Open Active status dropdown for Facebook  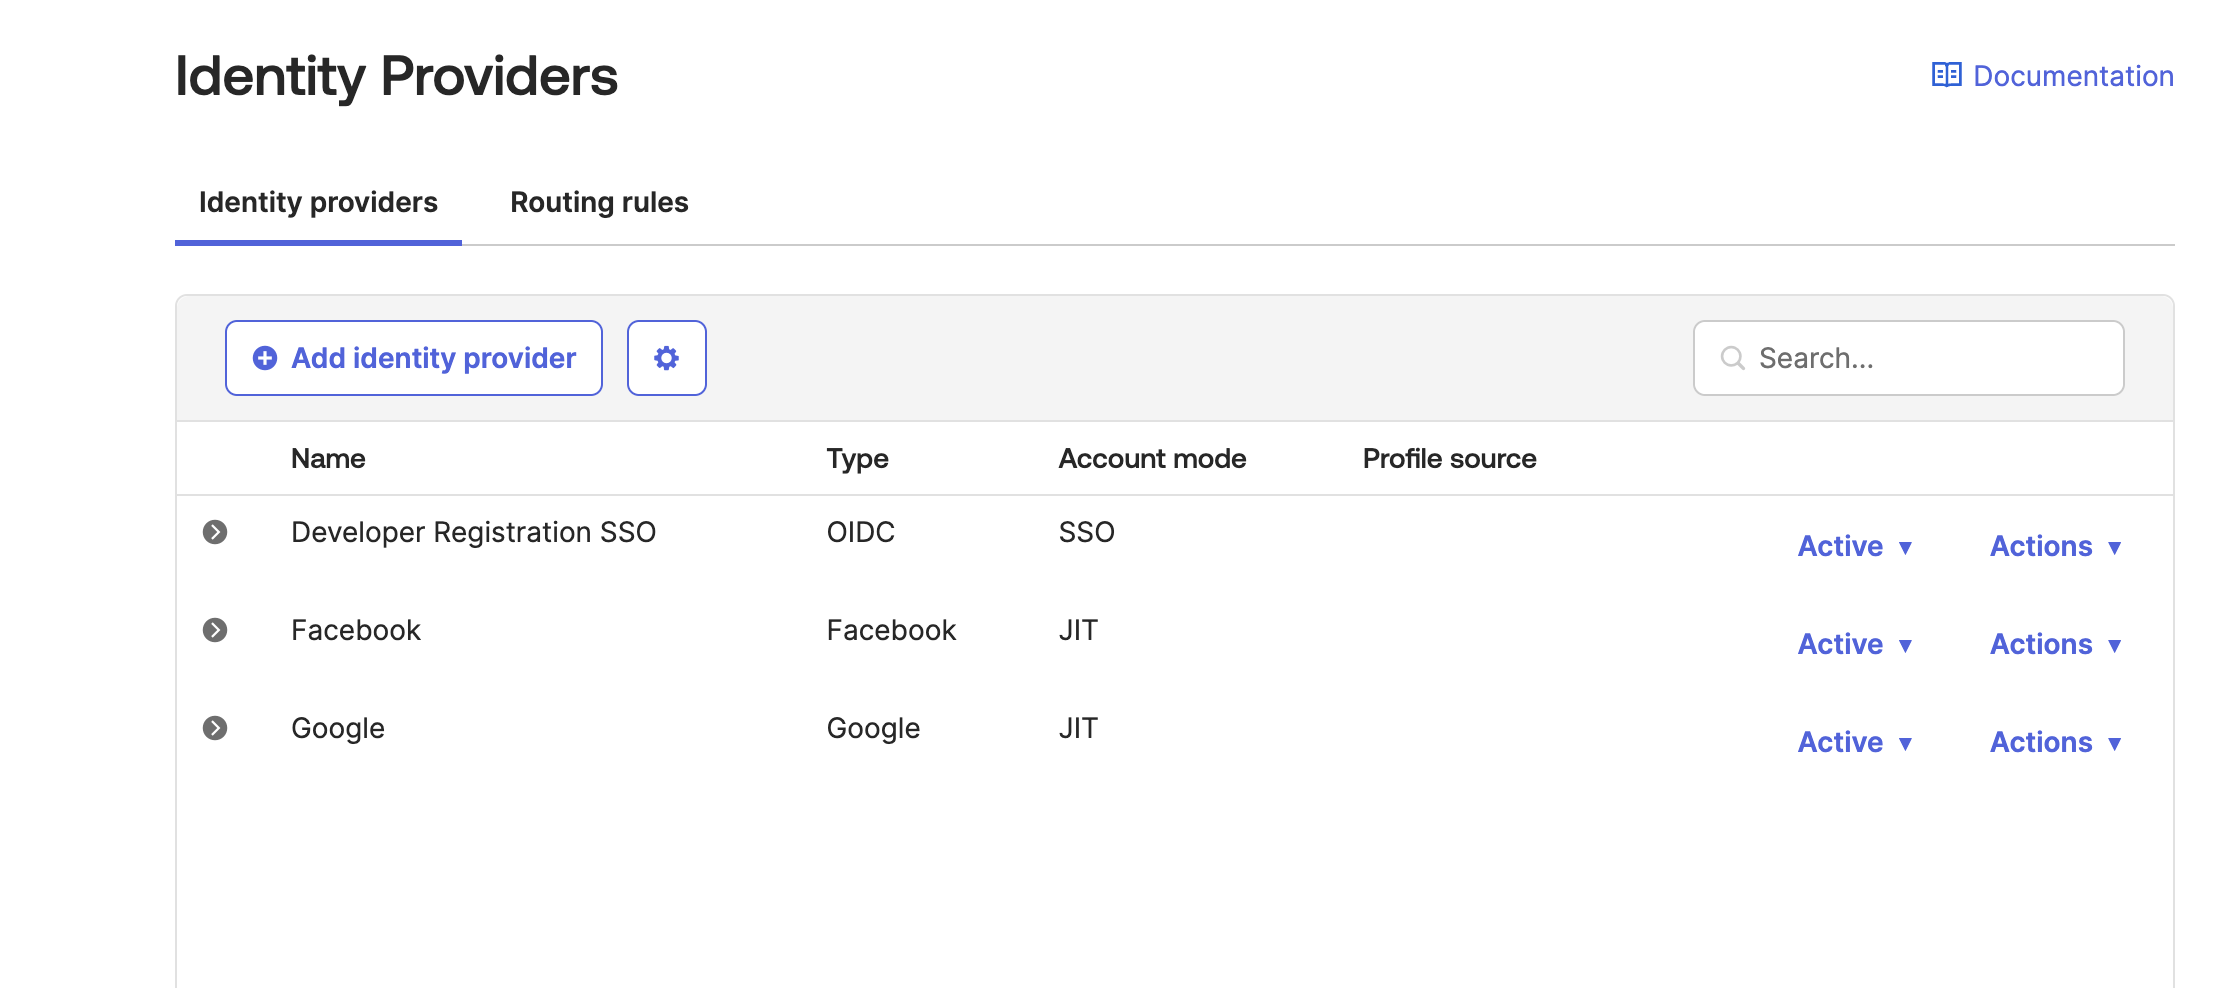[x=1855, y=644]
